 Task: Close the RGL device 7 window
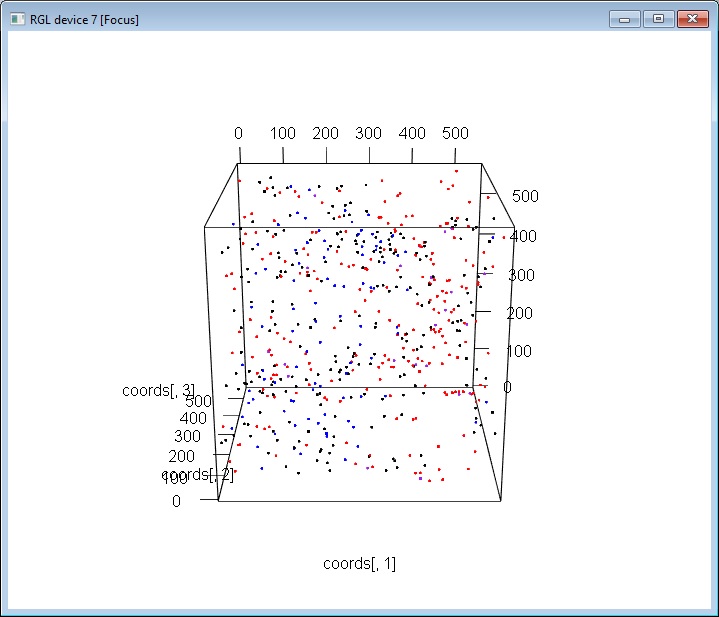pos(690,18)
